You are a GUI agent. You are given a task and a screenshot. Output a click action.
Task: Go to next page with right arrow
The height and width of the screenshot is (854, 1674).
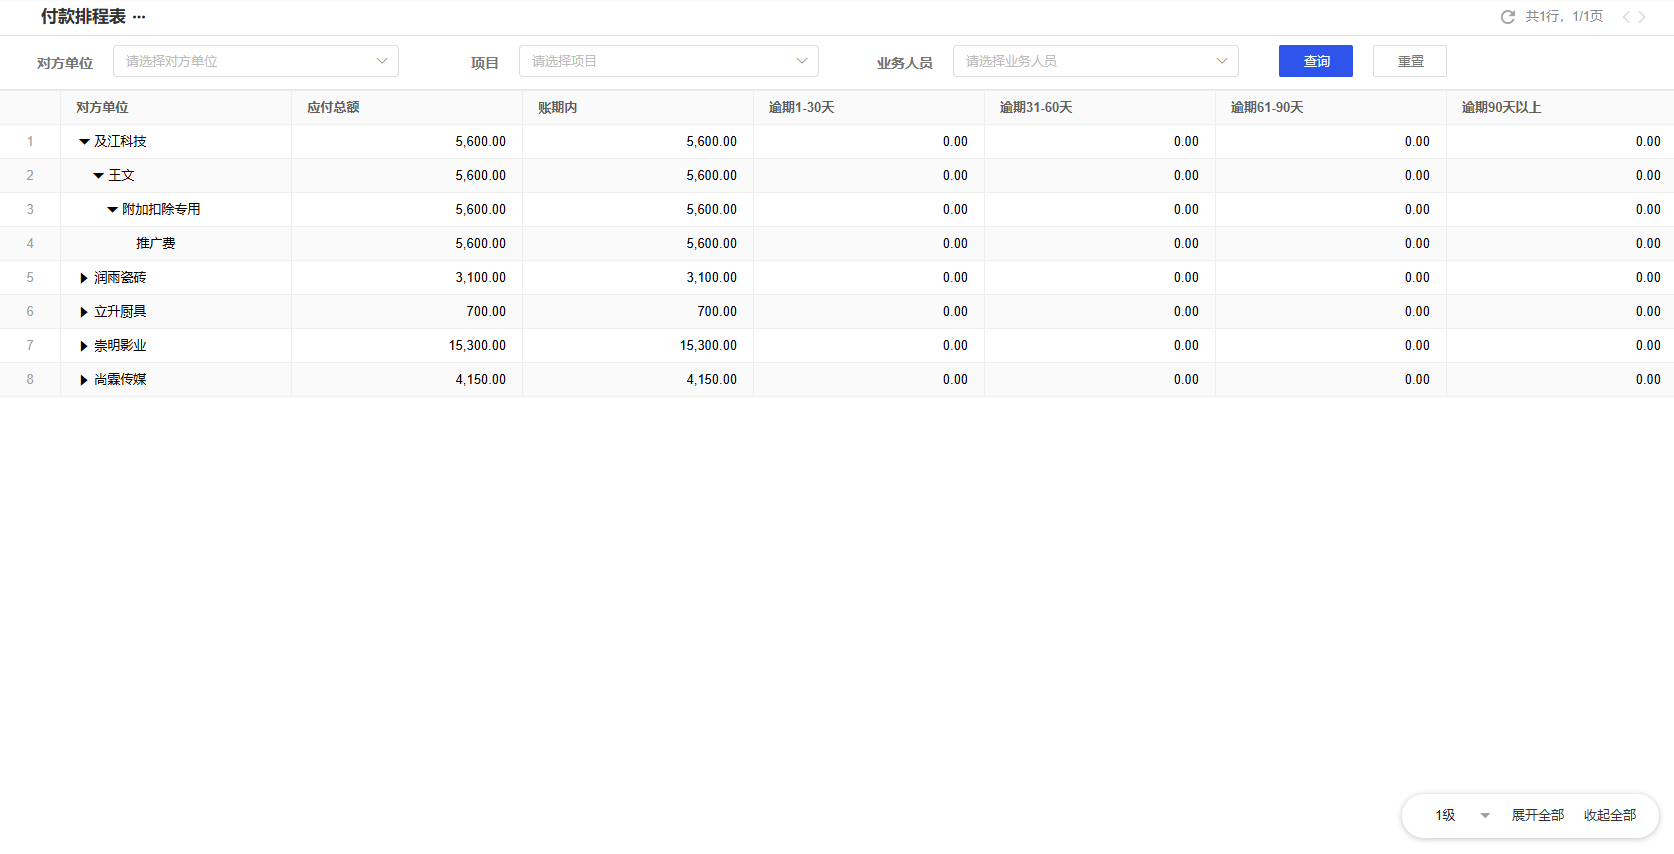(x=1642, y=17)
